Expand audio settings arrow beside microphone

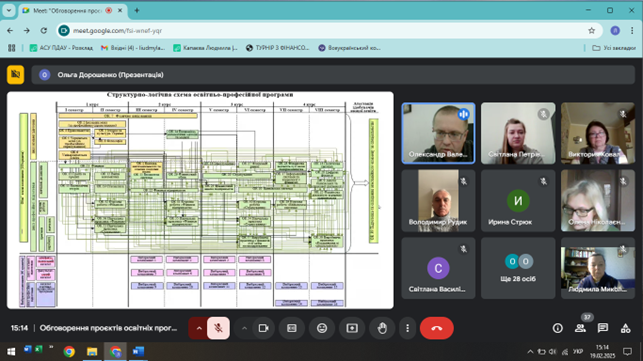point(199,328)
